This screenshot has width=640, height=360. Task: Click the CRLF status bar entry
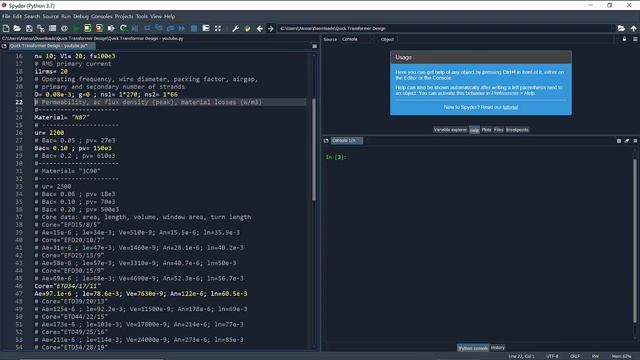click(x=575, y=356)
